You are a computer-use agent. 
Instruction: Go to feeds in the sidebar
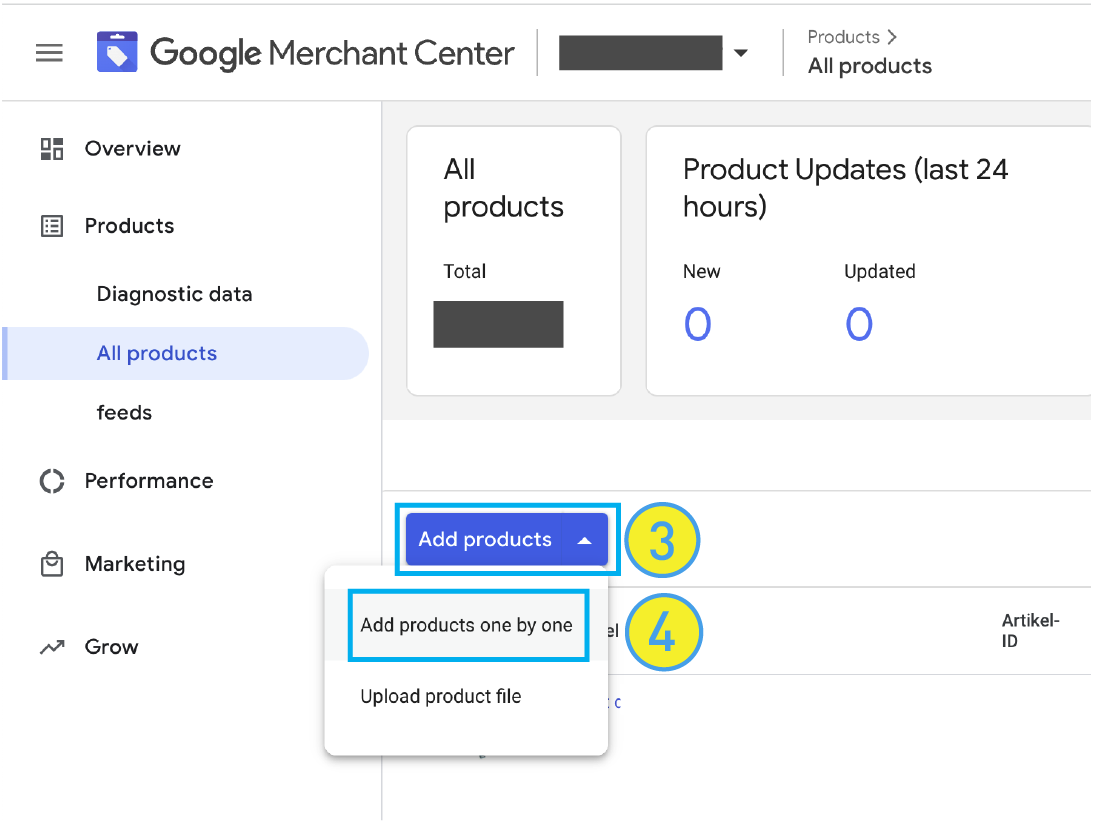(124, 412)
